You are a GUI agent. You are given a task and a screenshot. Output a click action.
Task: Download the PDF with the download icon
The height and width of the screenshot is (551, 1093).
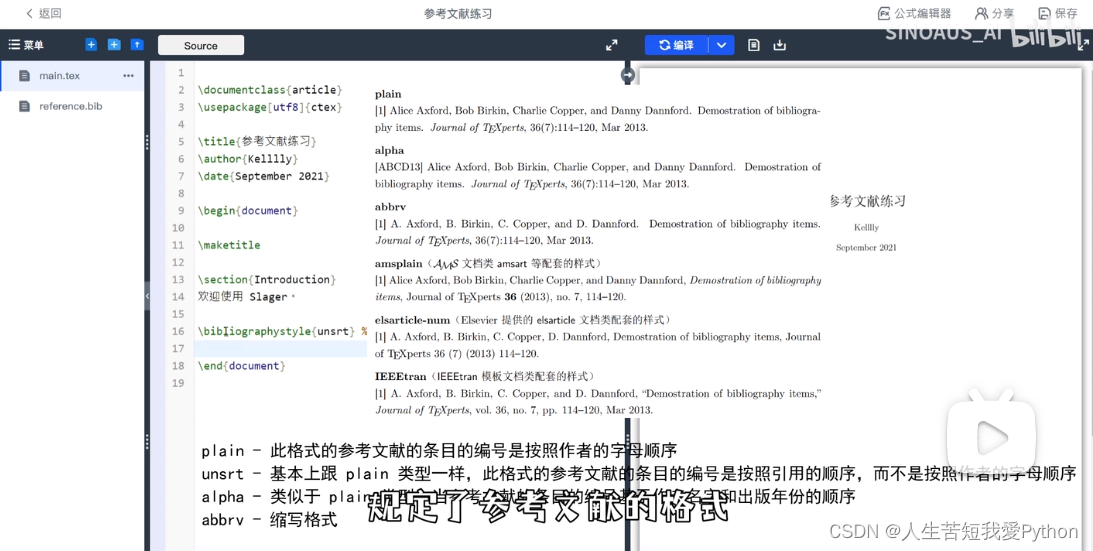point(779,45)
